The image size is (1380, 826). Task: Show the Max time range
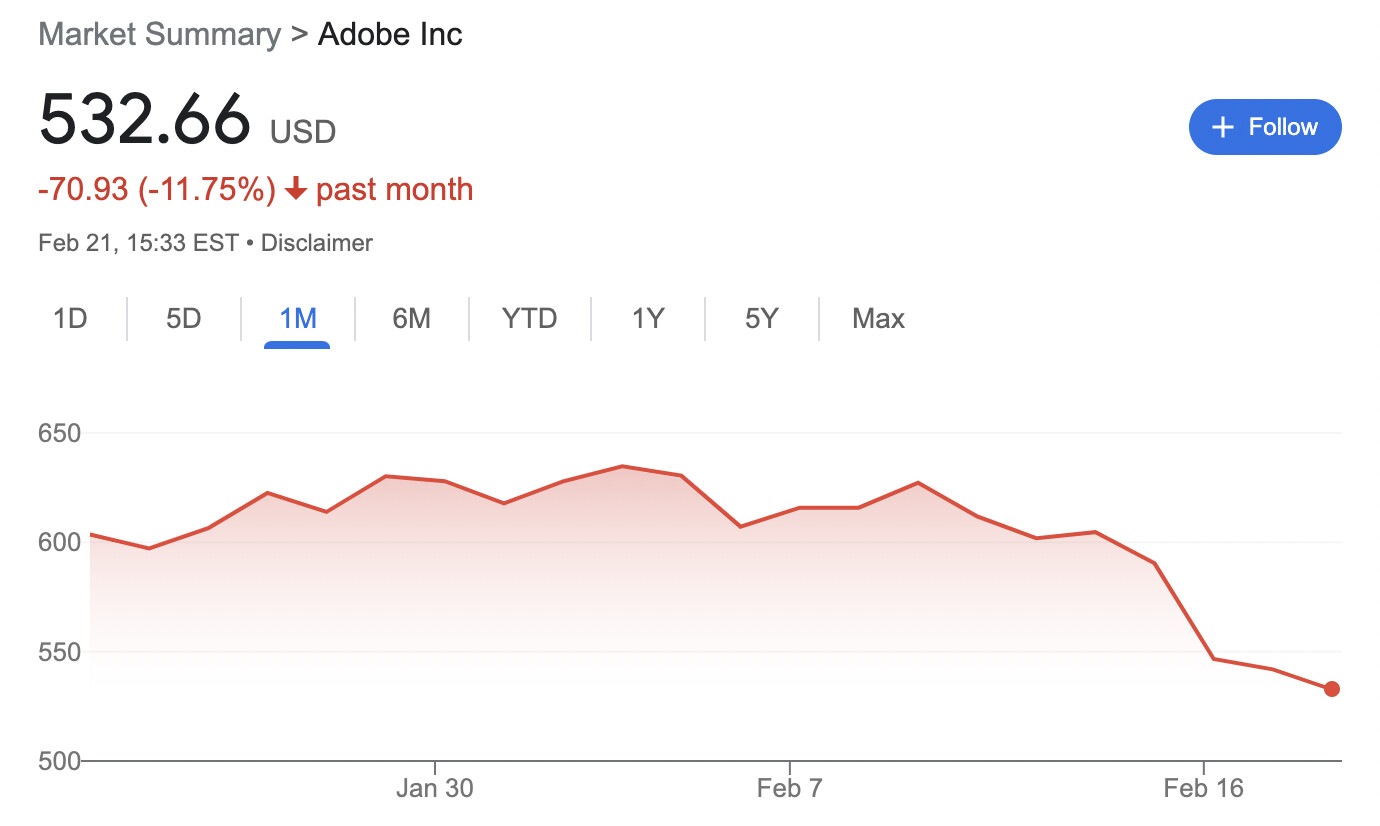coord(878,319)
